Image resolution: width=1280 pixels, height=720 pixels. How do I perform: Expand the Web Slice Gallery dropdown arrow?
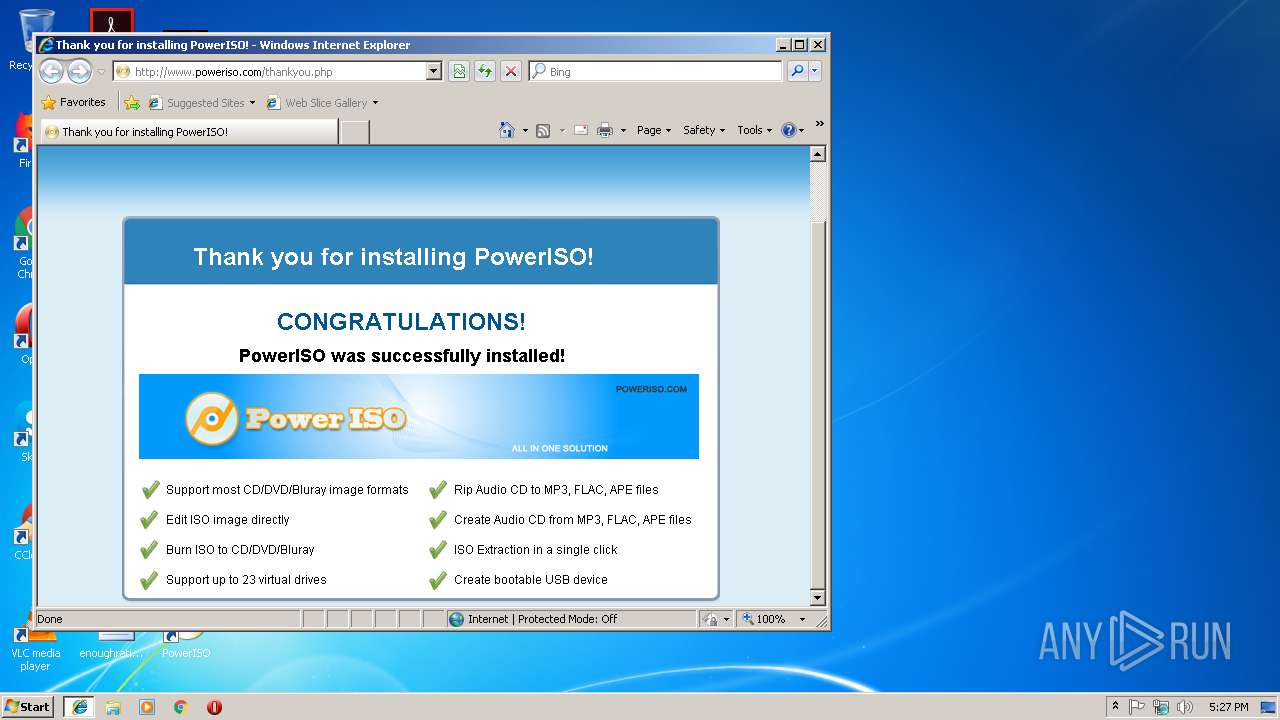click(375, 103)
